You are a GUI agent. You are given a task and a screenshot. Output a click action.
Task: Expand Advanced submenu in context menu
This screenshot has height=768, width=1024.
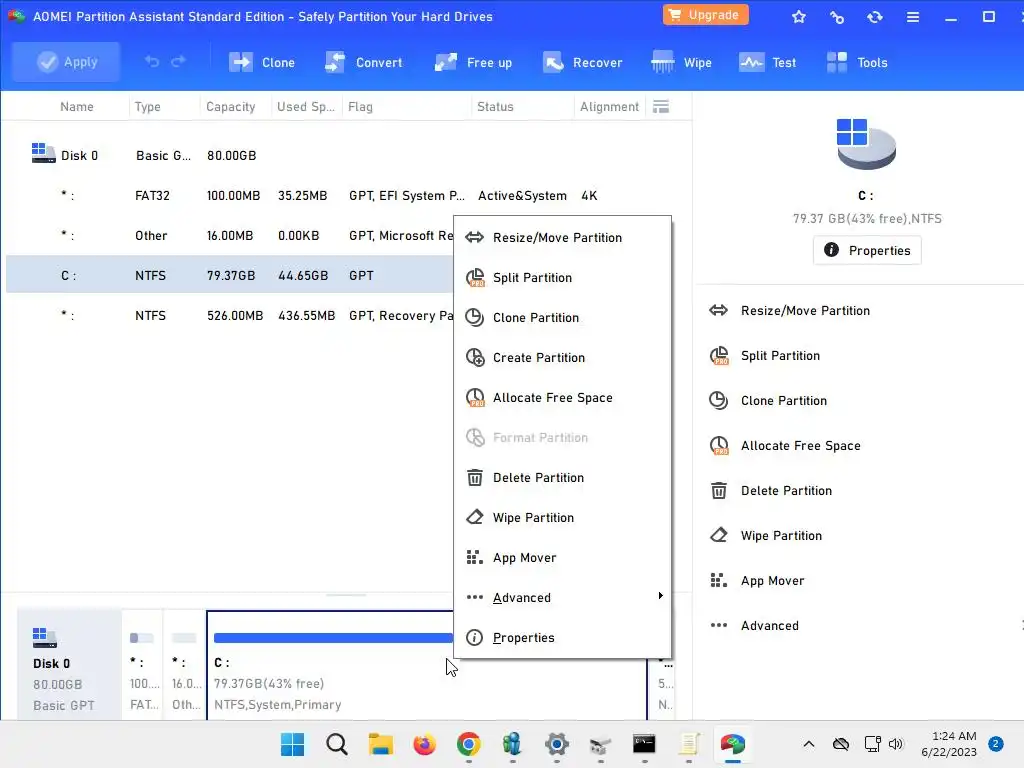click(x=562, y=598)
